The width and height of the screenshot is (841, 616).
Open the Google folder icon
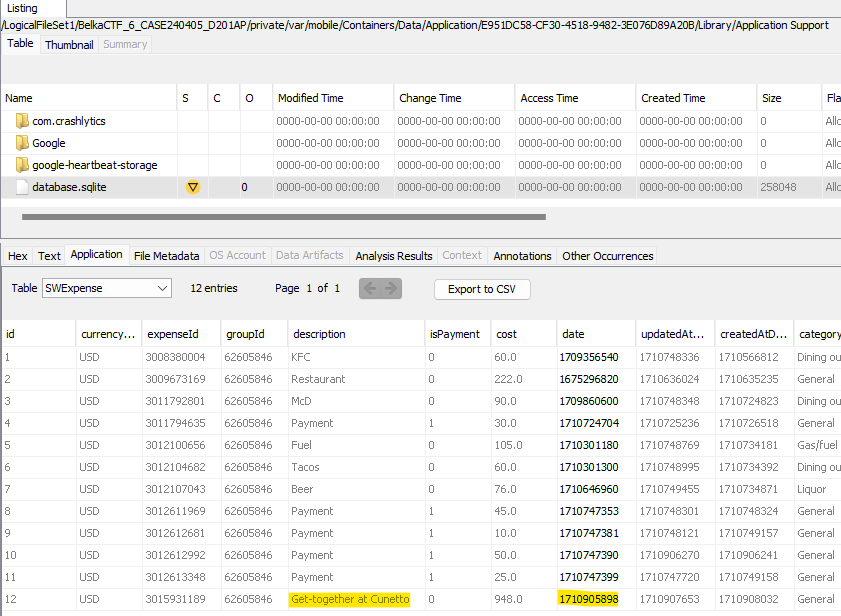[22, 143]
